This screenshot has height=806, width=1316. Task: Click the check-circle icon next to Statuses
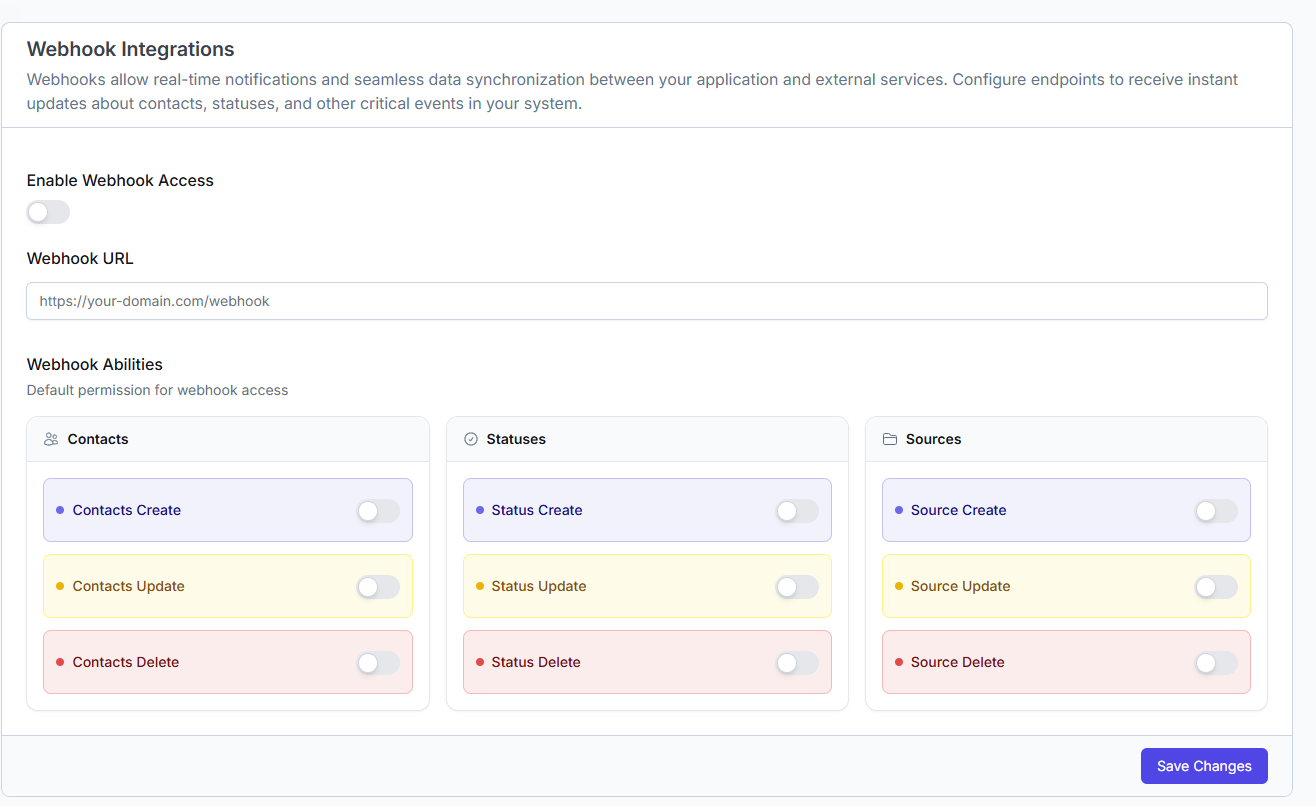470,438
